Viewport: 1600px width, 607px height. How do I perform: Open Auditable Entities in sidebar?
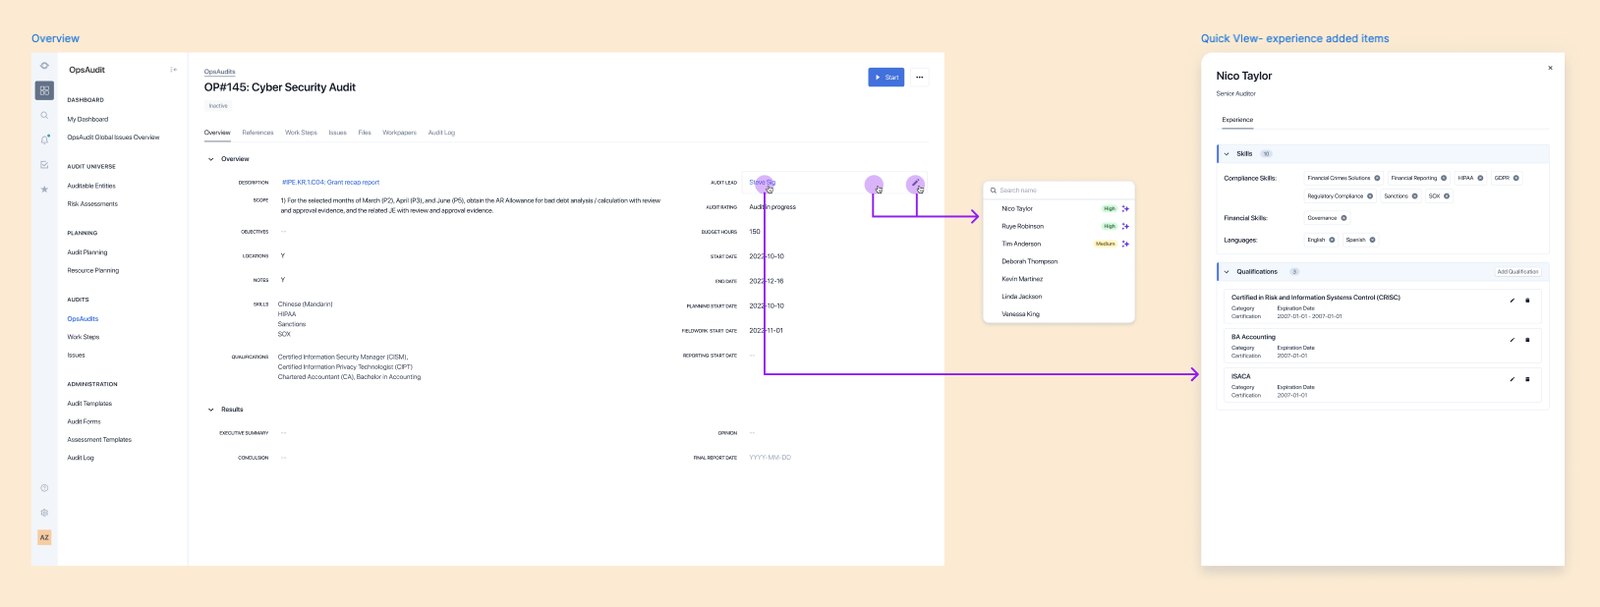pos(91,186)
